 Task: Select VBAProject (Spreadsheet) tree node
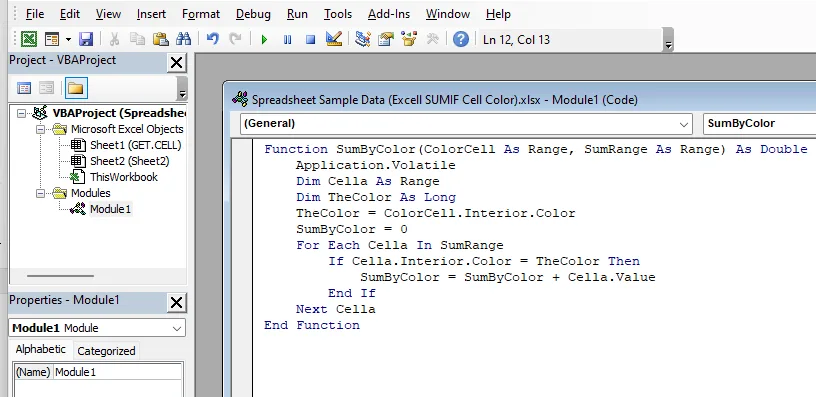coord(119,113)
